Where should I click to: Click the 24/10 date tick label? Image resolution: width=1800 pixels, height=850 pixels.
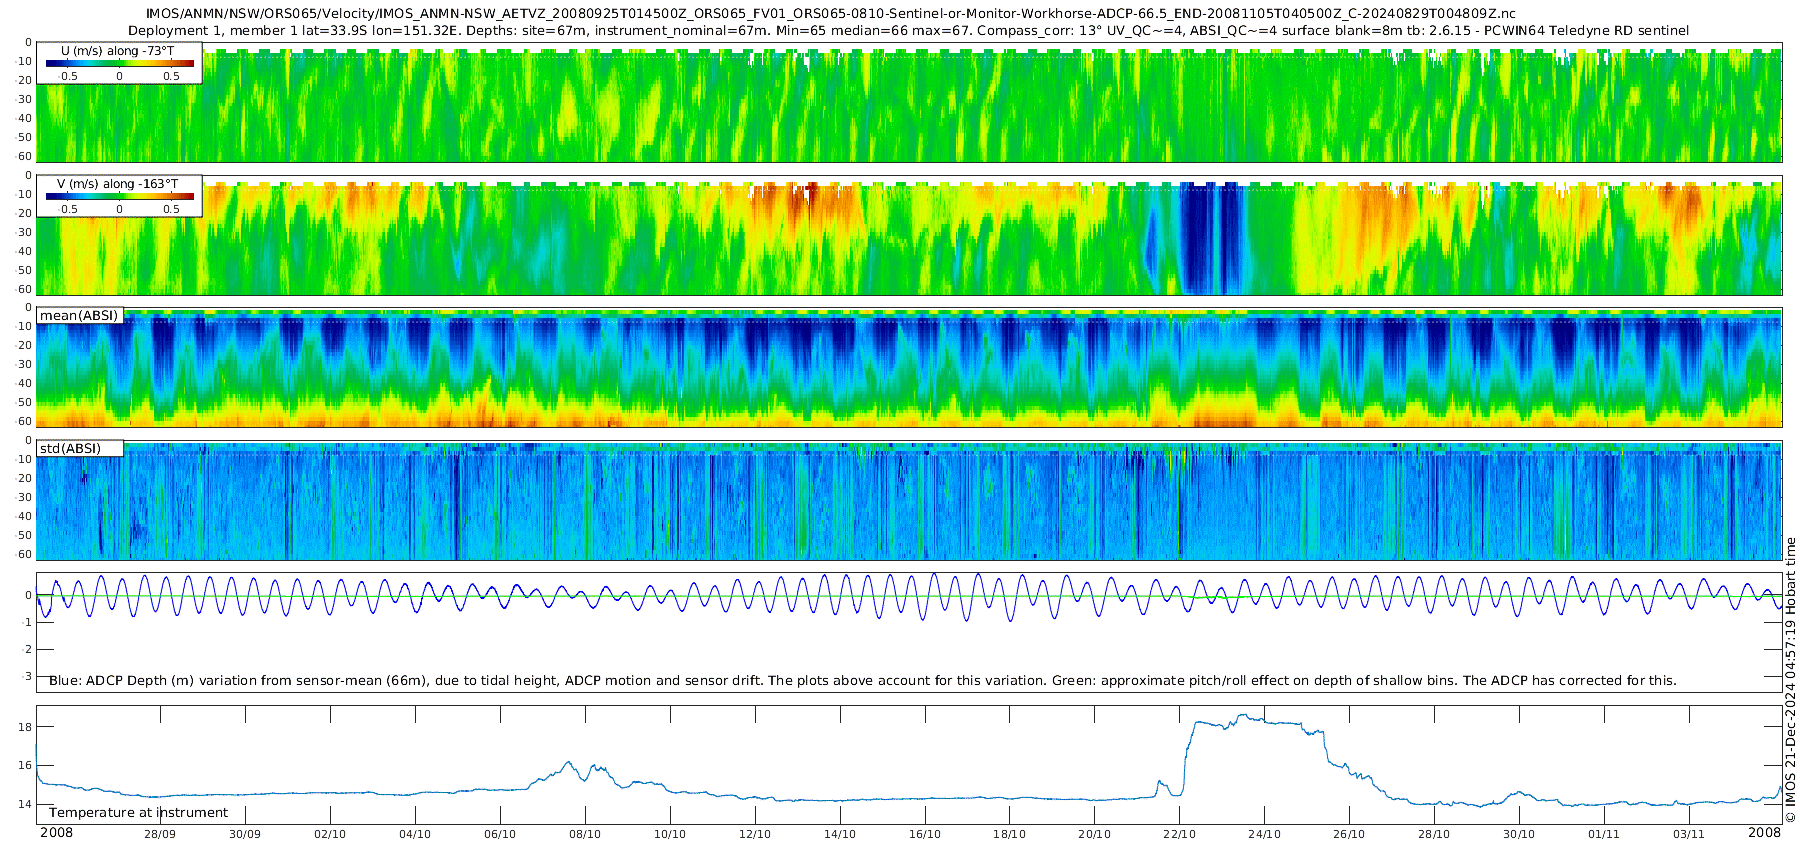(x=1265, y=834)
